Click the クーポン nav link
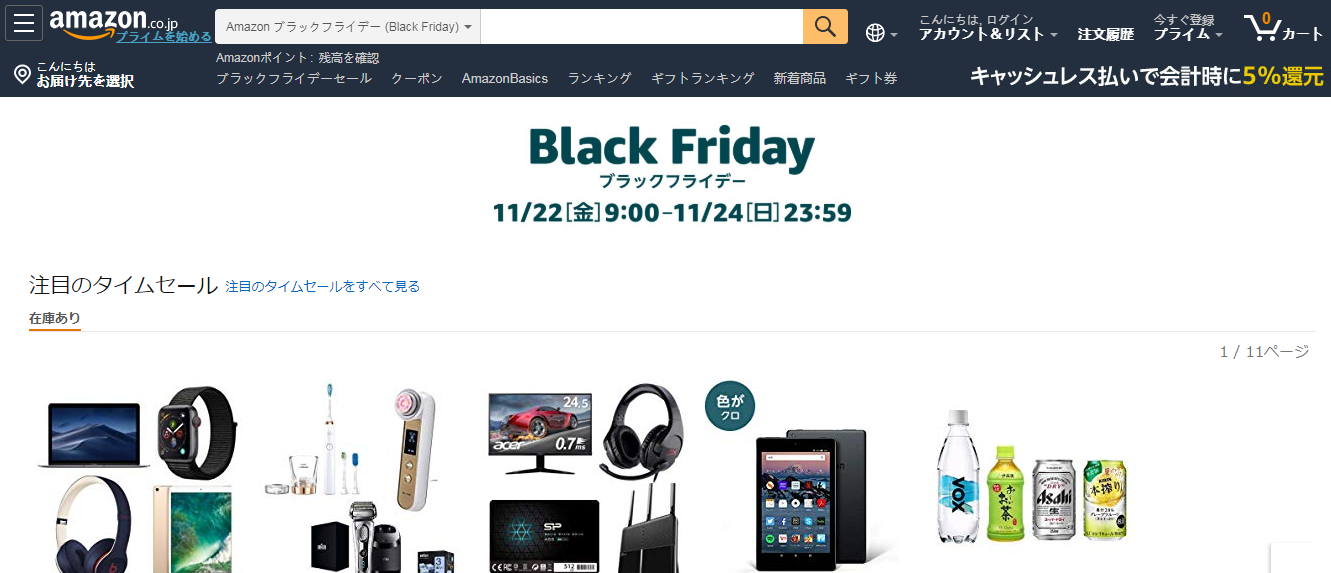 coord(417,78)
